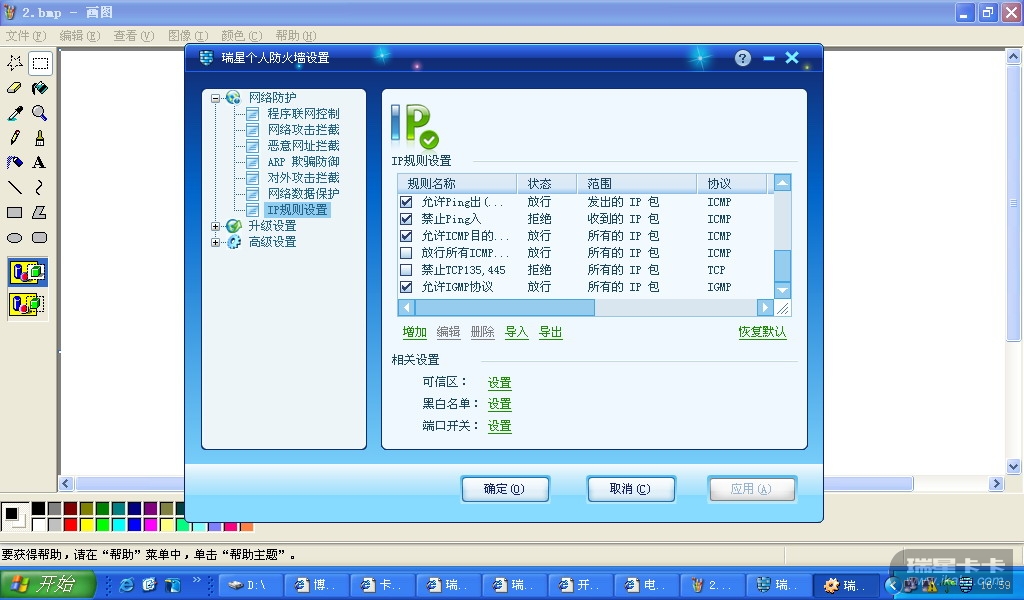Choose the Polygon shape tool

[x=40, y=213]
